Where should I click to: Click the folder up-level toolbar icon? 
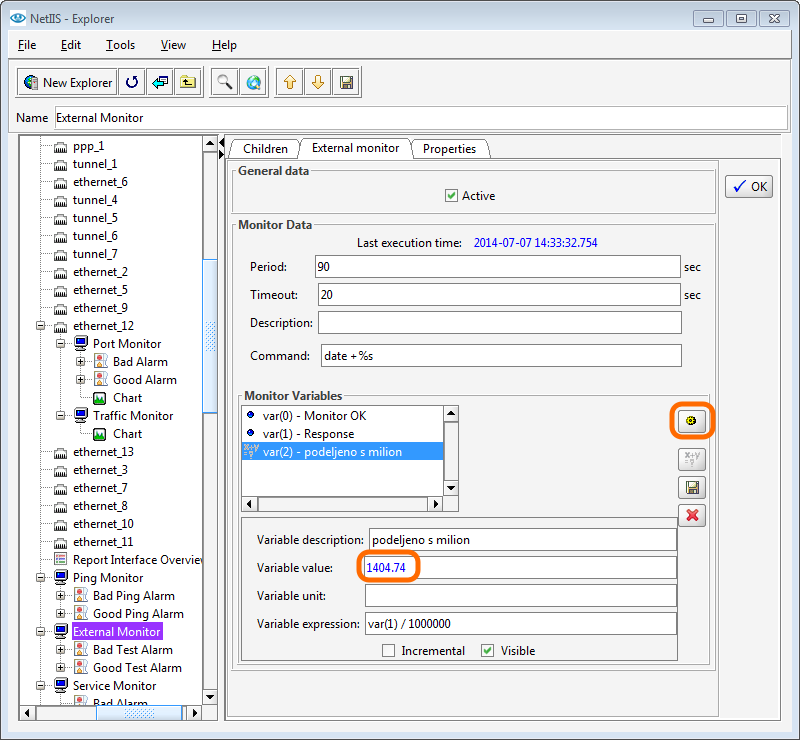coord(187,83)
